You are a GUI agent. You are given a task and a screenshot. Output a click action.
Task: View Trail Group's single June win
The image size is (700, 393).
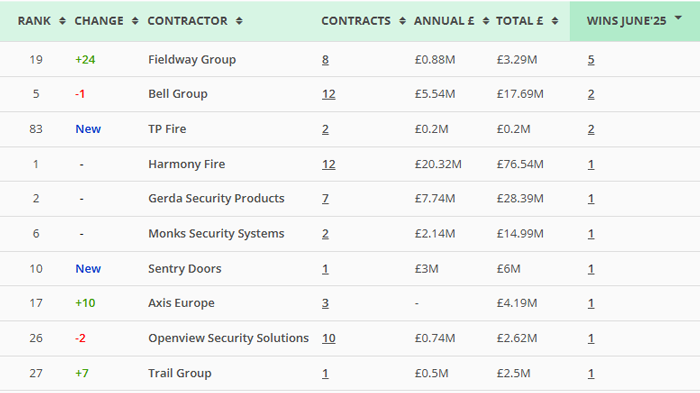(591, 373)
